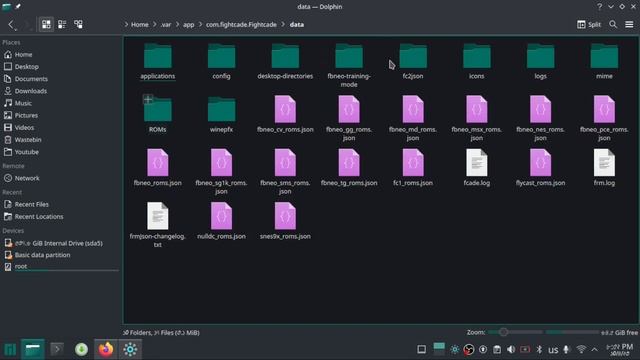Select fbneo_gg_roms.json file
Image resolution: width=640 pixels, height=360 pixels.
(x=349, y=118)
